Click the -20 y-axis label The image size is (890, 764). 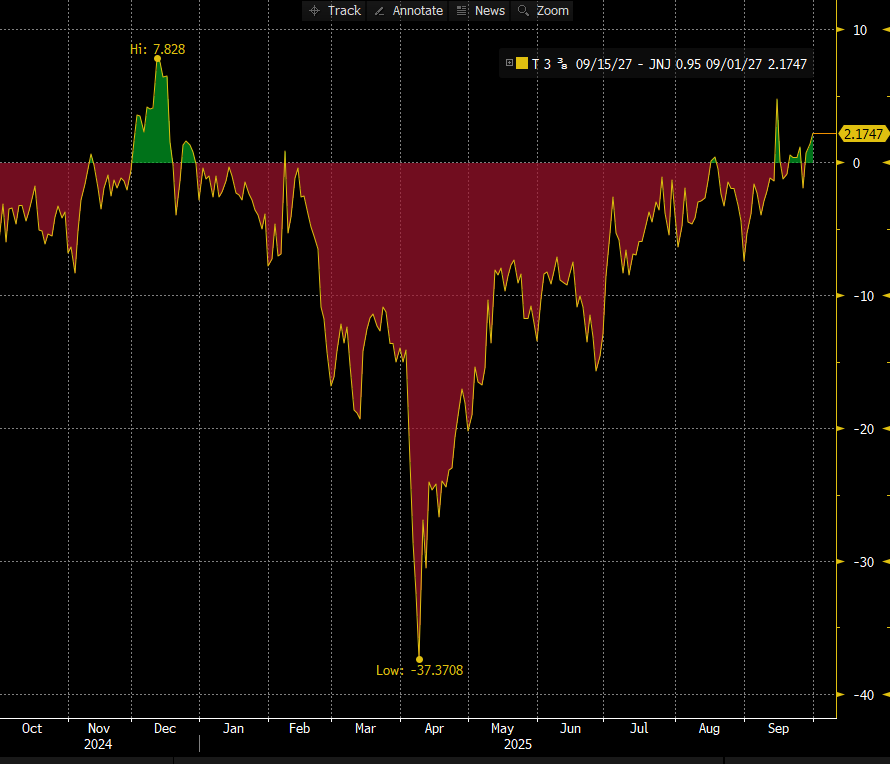point(863,429)
